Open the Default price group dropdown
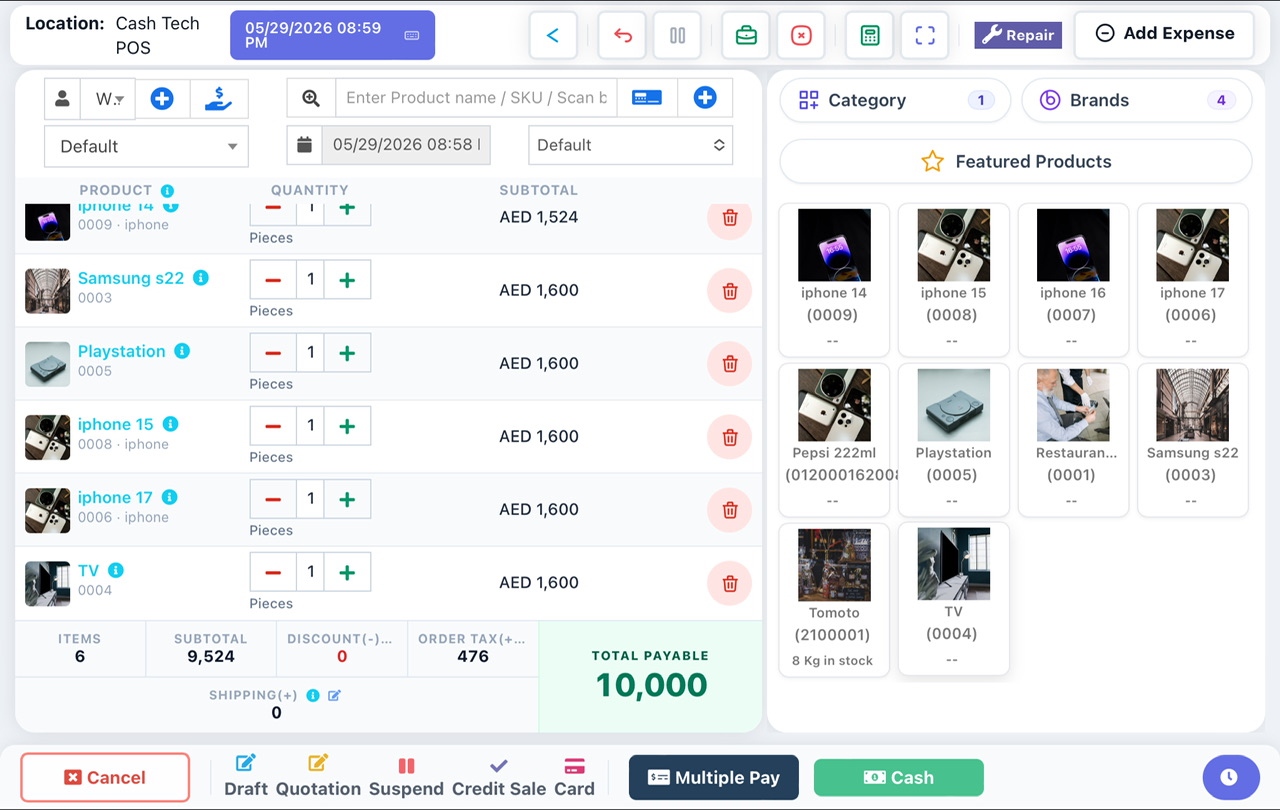Image resolution: width=1280 pixels, height=810 pixels. point(147,146)
